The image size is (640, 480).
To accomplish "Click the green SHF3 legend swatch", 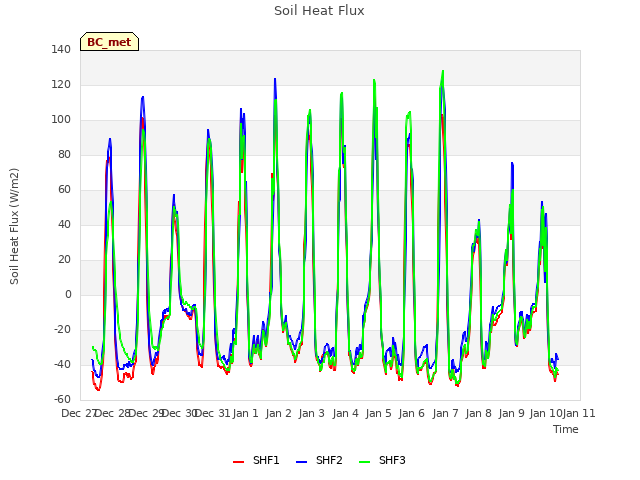I will [x=364, y=461].
